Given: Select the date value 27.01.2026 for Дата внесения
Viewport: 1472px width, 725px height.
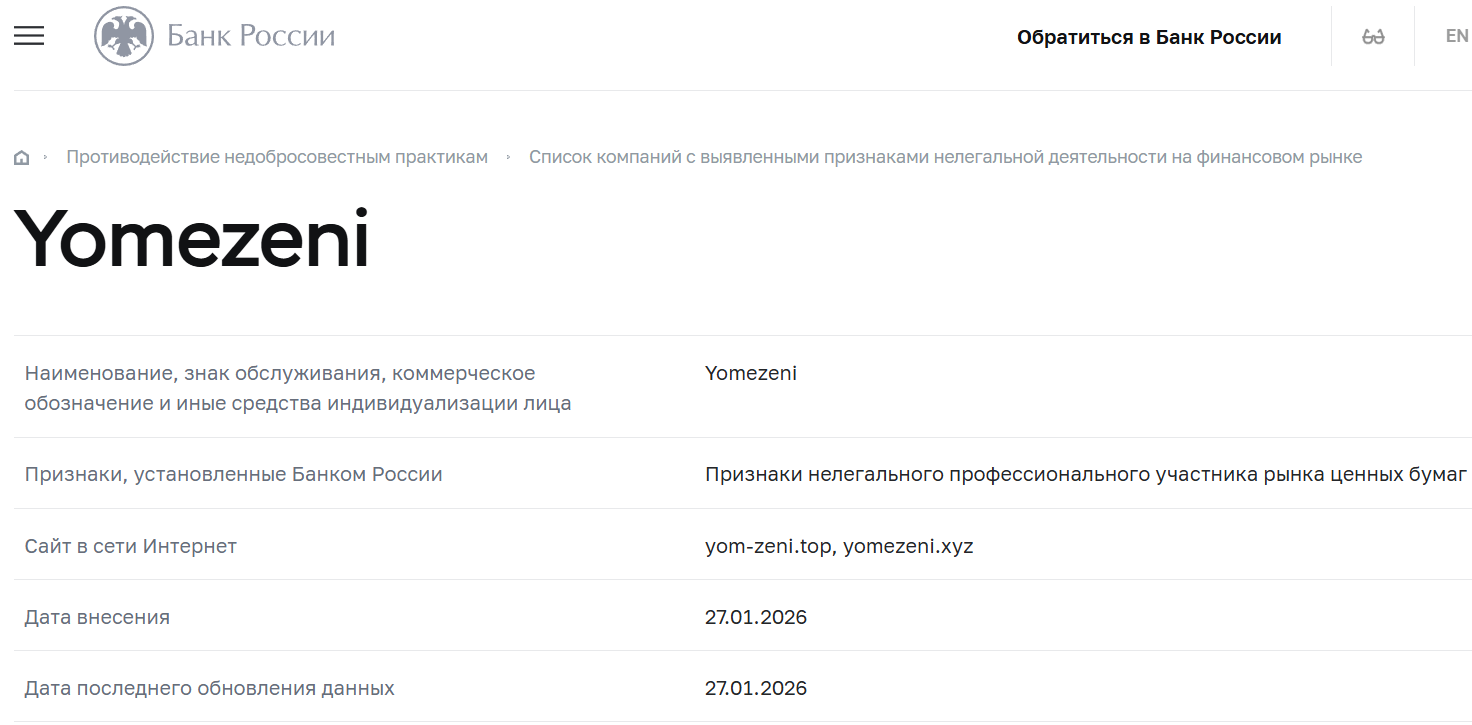Looking at the screenshot, I should pos(755,617).
